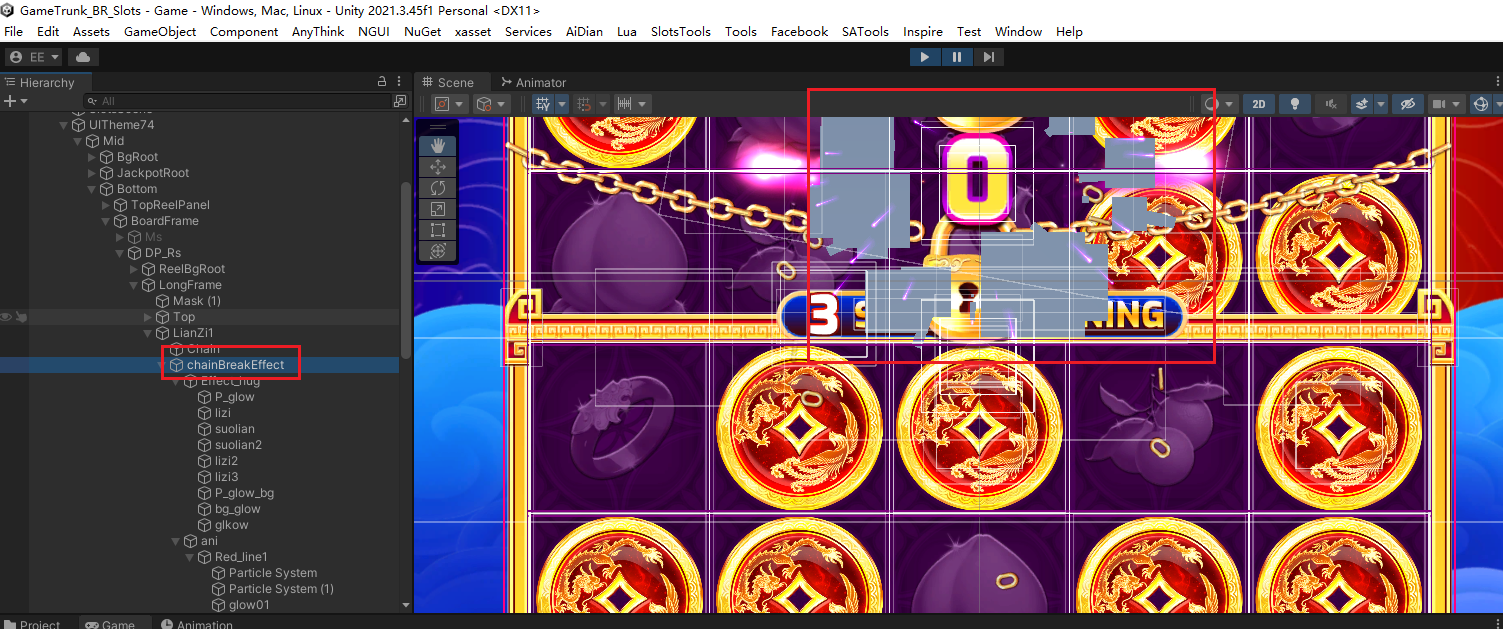Viewport: 1503px width, 629px height.
Task: Click the Step frame button
Action: coord(988,57)
